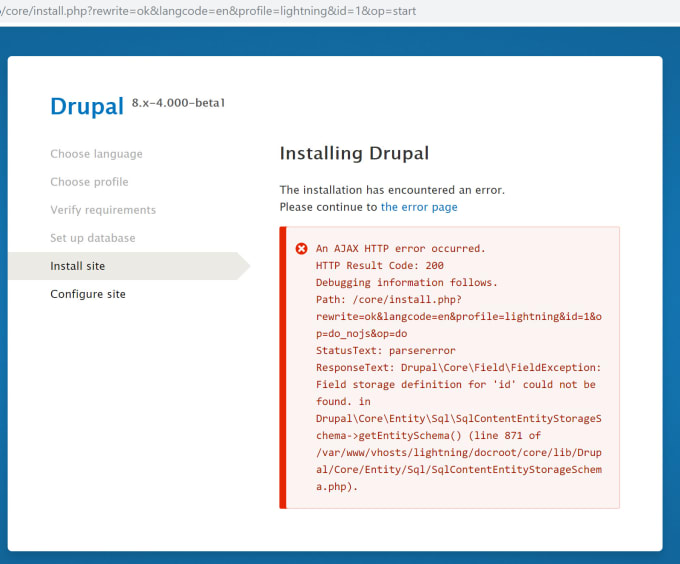The width and height of the screenshot is (680, 564).
Task: Click the browser address bar URL
Action: (x=208, y=11)
